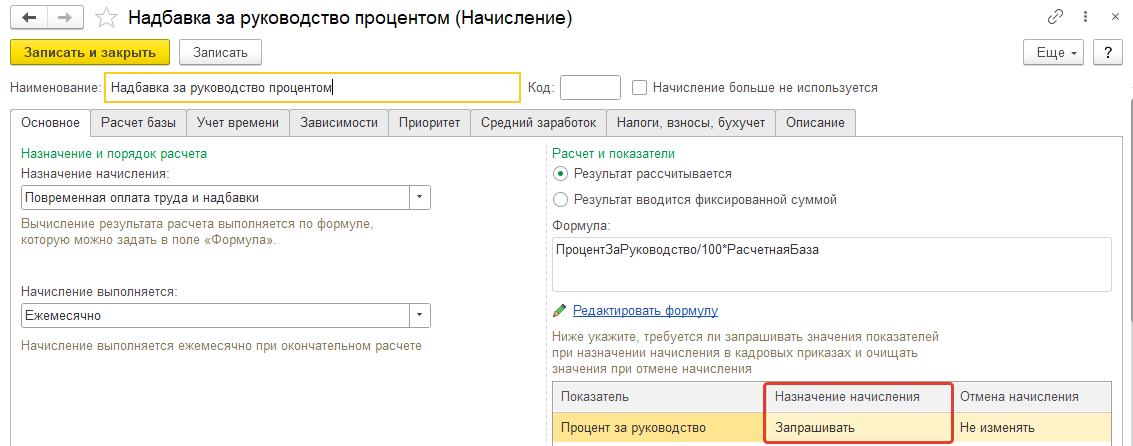
Task: Open the 'Еще' dropdown menu
Action: 1056,53
